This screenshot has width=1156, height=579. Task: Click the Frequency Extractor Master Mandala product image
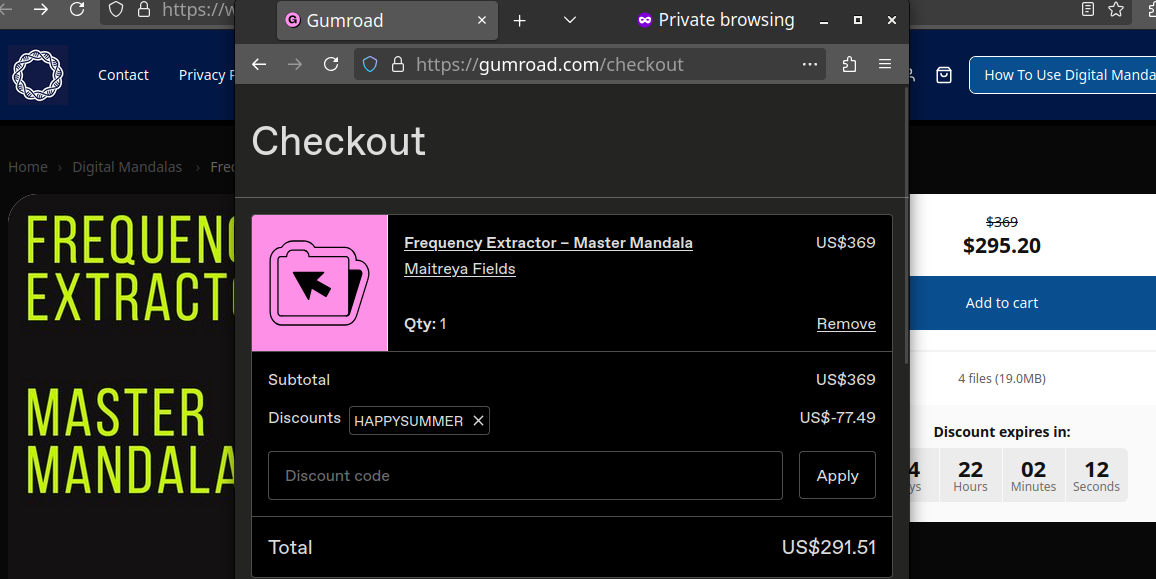pyautogui.click(x=122, y=386)
